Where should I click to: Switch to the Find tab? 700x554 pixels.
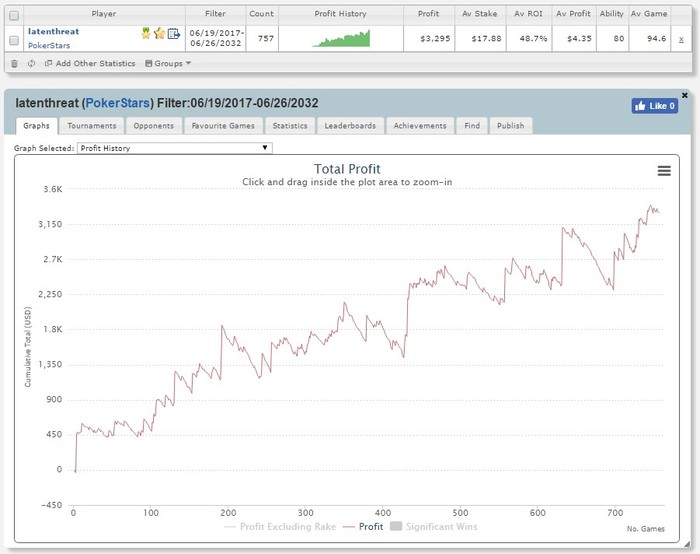pyautogui.click(x=472, y=126)
